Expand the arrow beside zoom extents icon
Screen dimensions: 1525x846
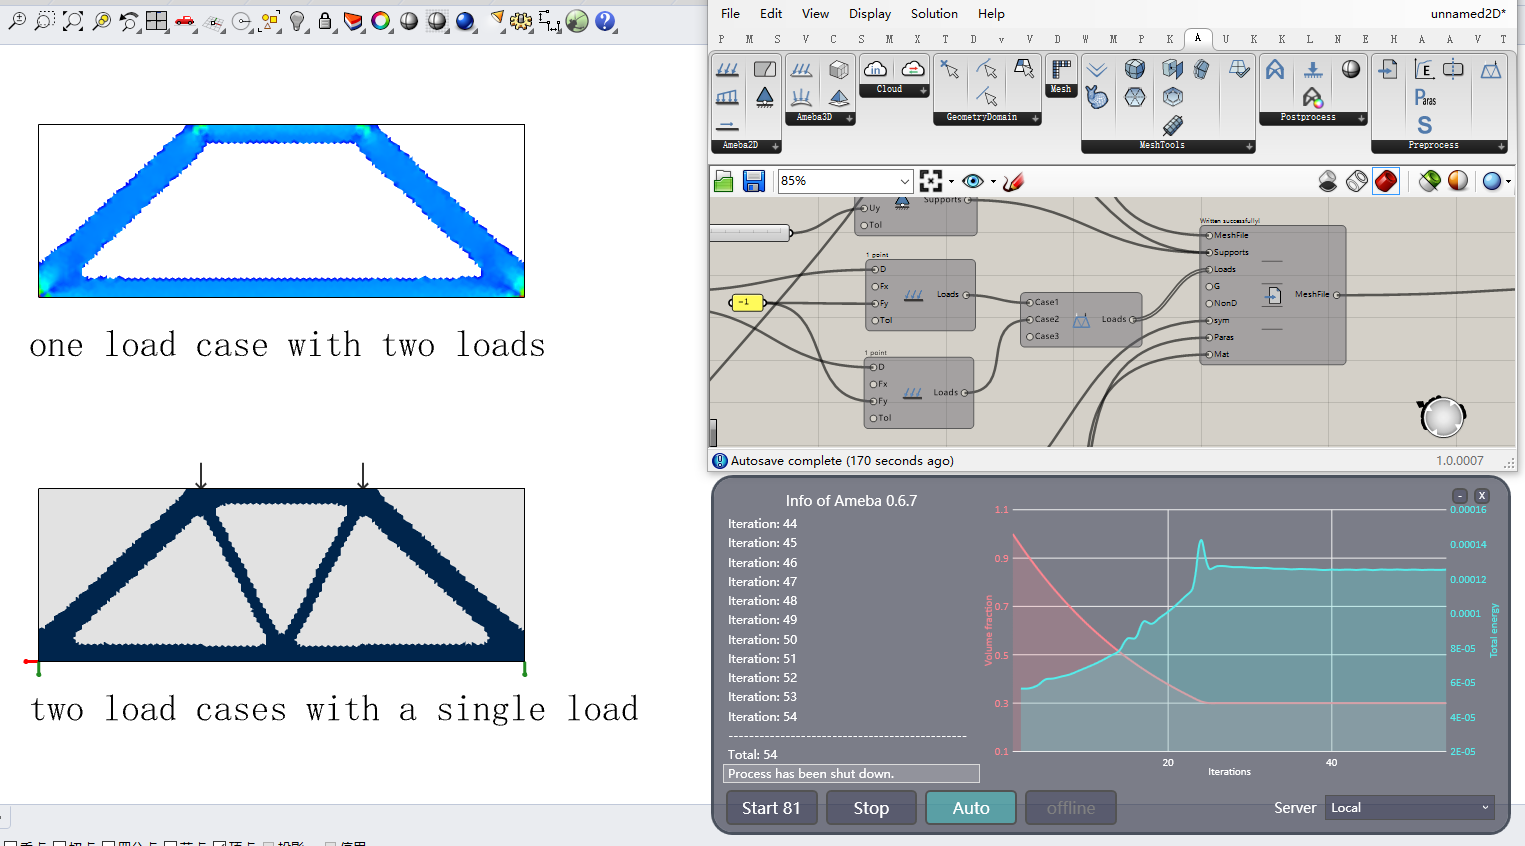[951, 182]
